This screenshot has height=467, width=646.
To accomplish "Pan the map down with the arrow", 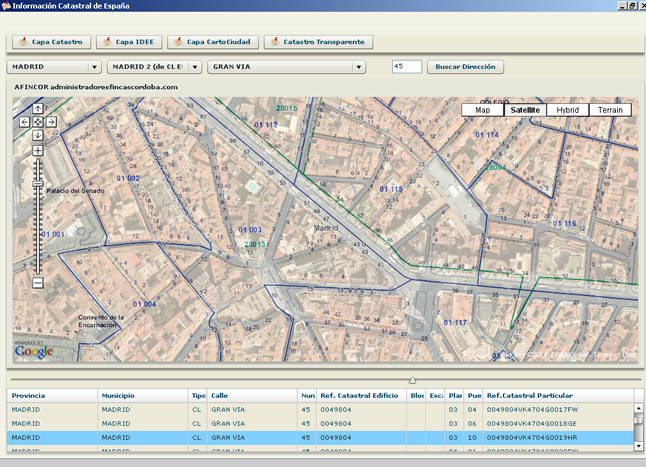I will [38, 135].
